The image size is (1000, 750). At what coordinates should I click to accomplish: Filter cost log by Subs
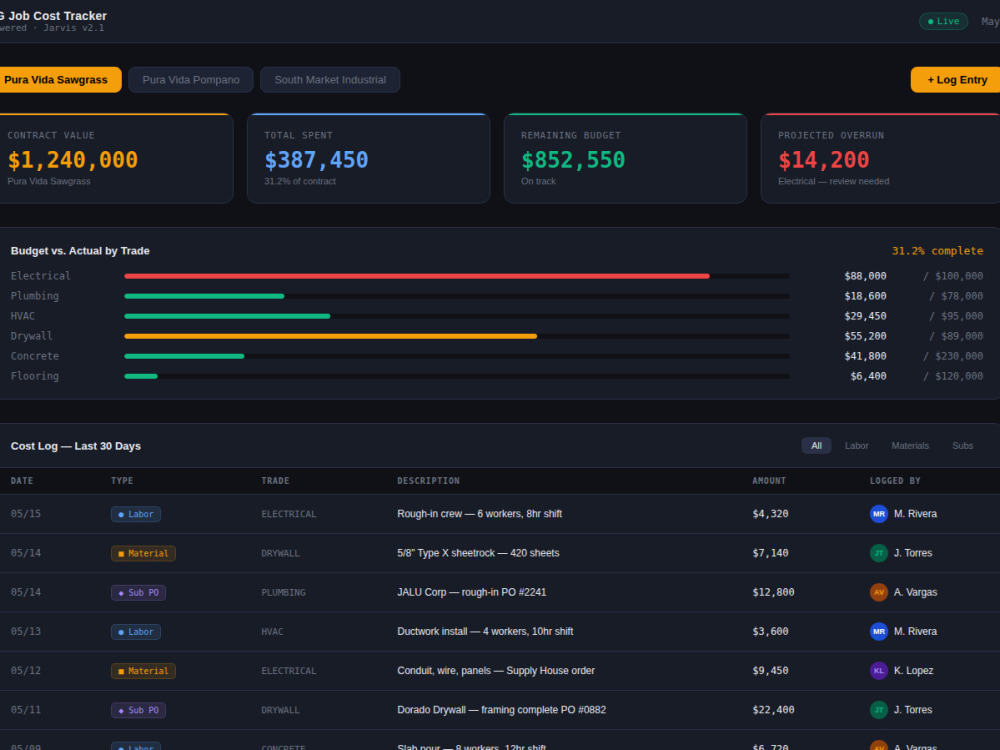pyautogui.click(x=962, y=446)
